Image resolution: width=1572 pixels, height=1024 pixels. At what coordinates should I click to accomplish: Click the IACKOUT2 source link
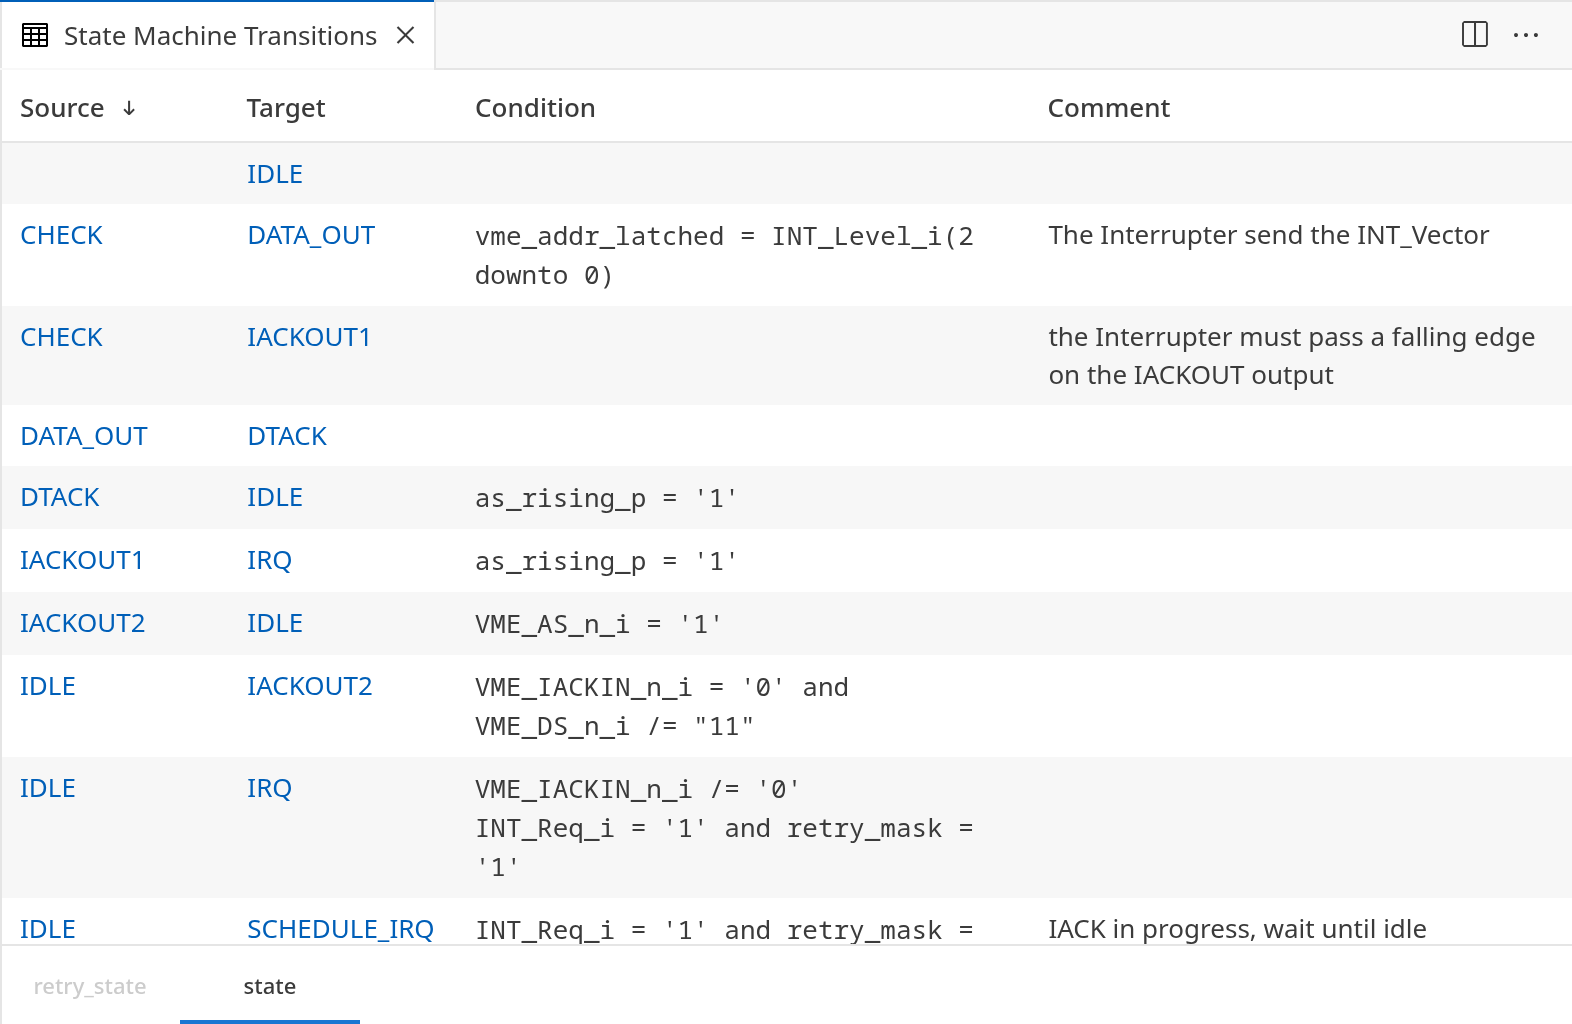click(x=83, y=624)
